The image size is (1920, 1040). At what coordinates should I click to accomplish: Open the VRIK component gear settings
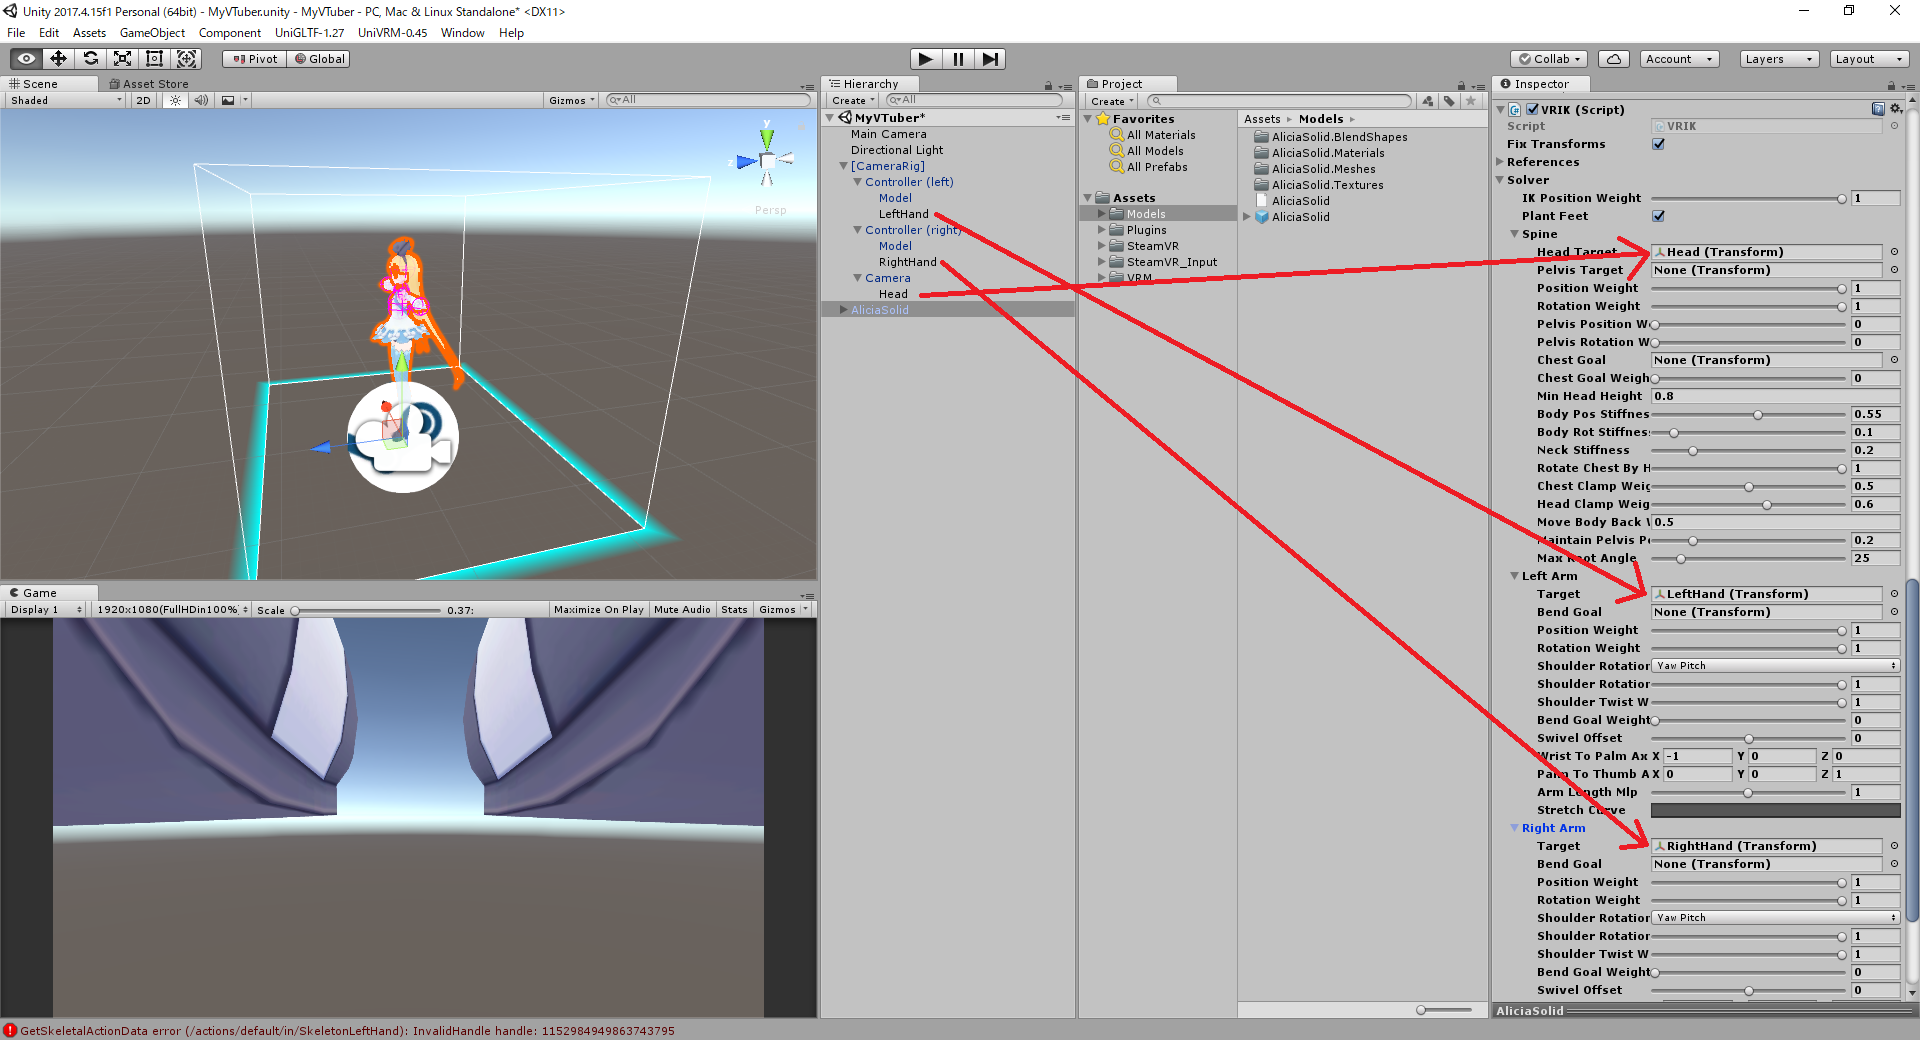pos(1895,109)
